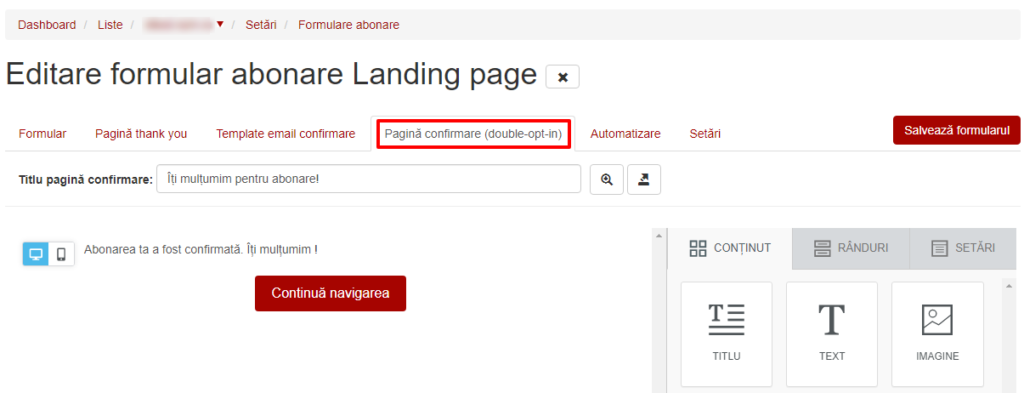Screen dimensions: 1024x393
Task: Click the editor sidebar left scroll arrow
Action: [x=659, y=235]
